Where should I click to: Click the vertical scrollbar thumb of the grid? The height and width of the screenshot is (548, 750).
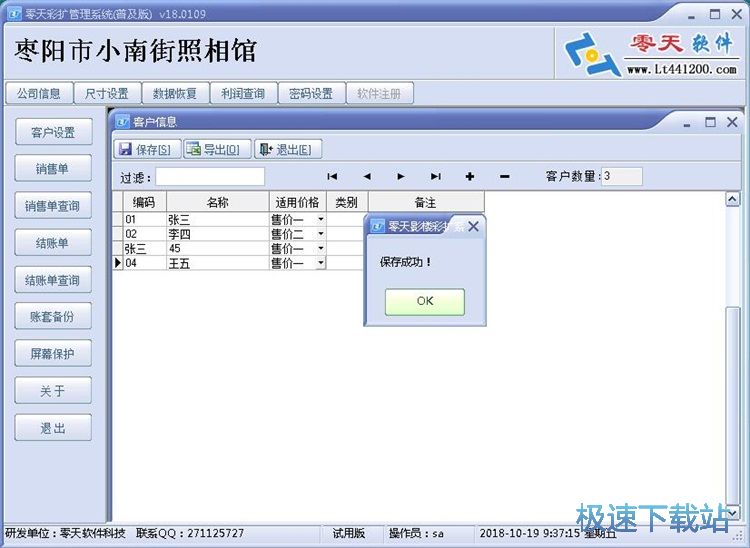click(732, 404)
